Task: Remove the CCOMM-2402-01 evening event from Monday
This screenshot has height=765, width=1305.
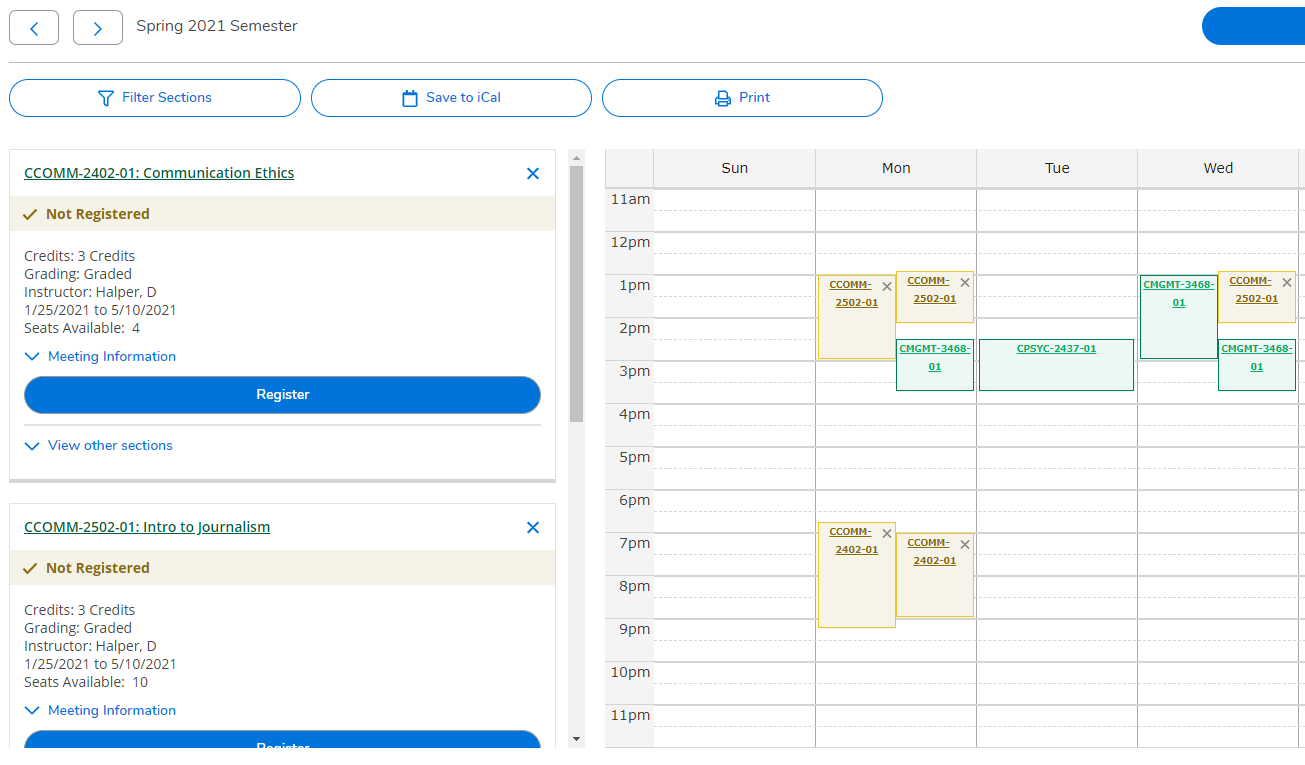Action: click(887, 533)
